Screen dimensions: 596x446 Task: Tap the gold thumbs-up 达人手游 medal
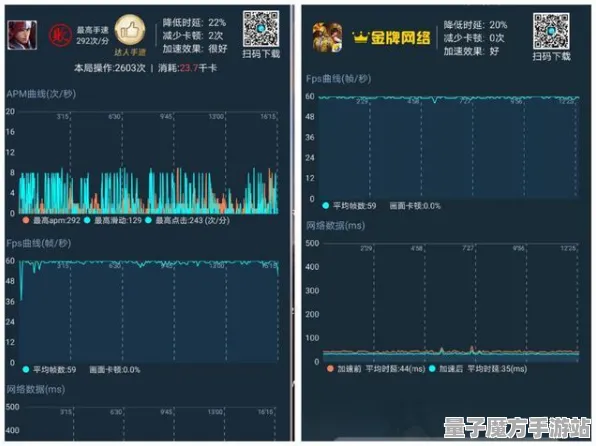(x=130, y=31)
